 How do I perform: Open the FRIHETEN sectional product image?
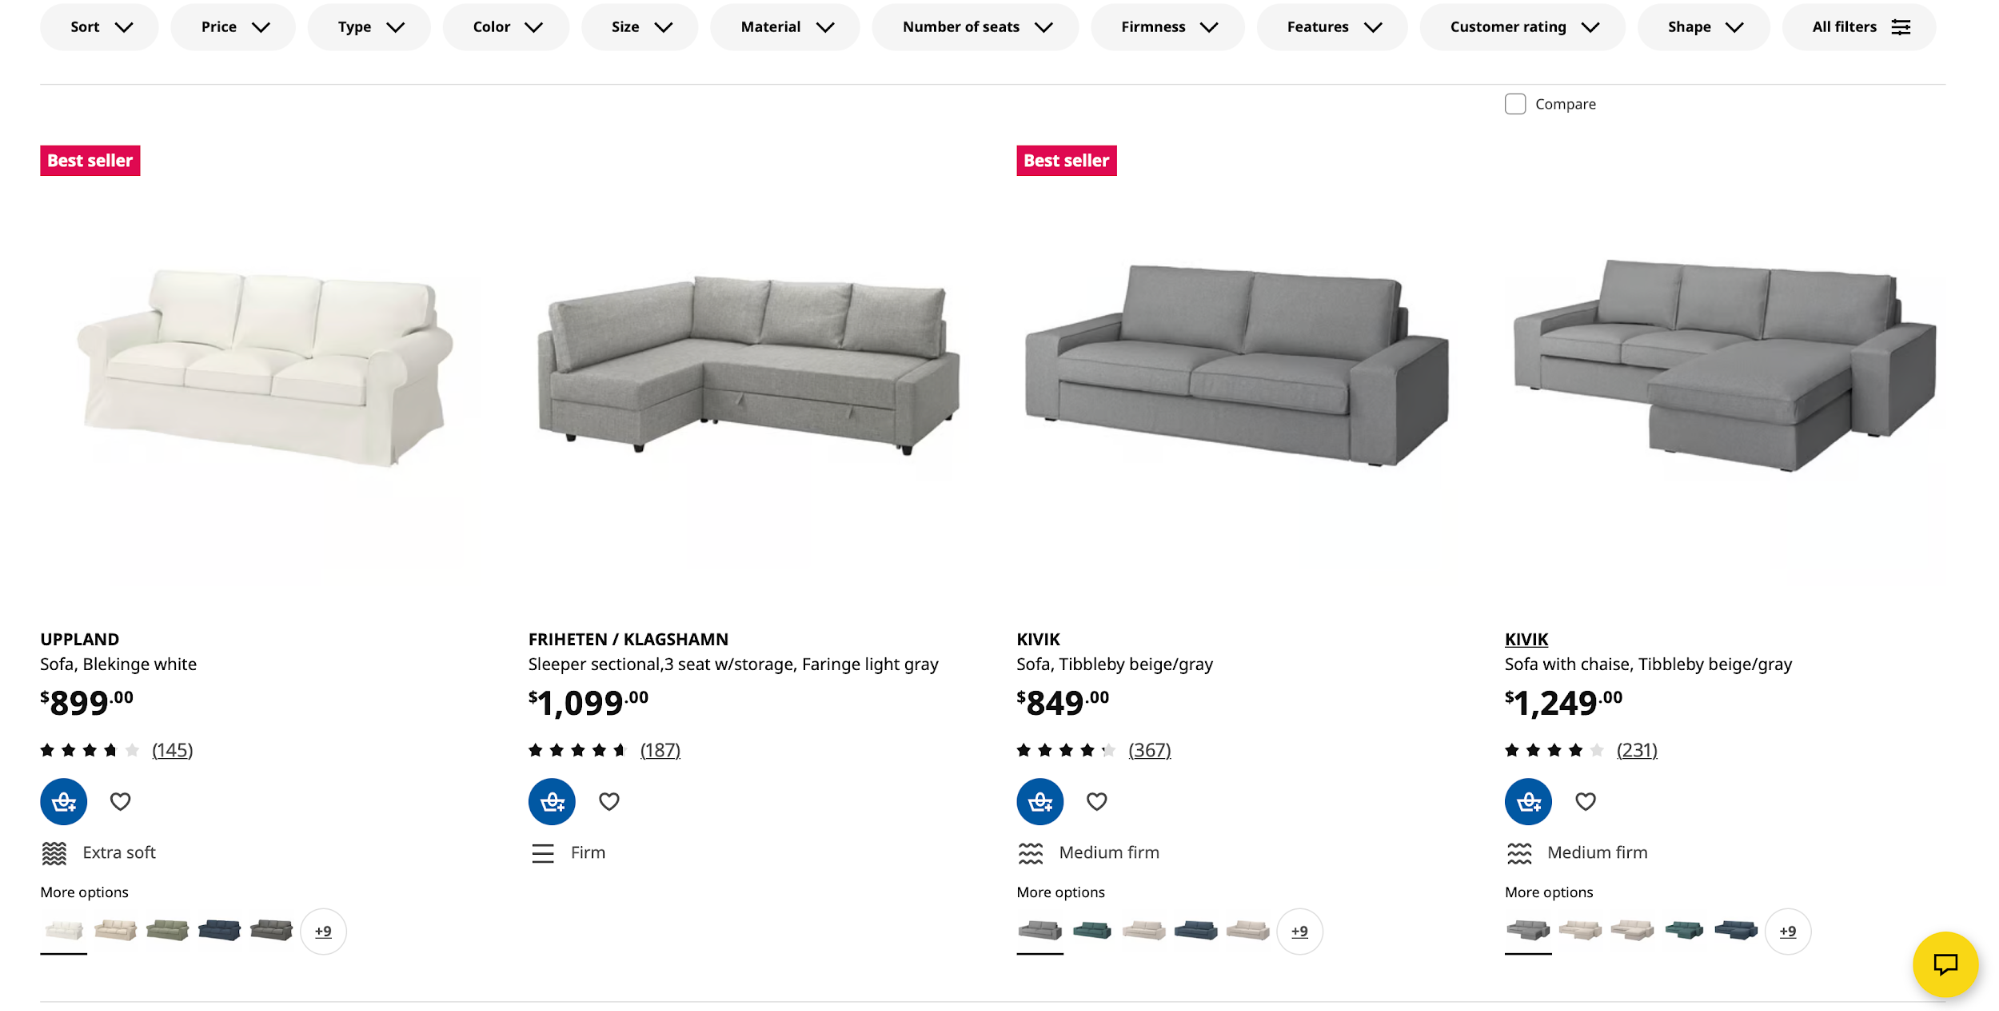pyautogui.click(x=750, y=365)
